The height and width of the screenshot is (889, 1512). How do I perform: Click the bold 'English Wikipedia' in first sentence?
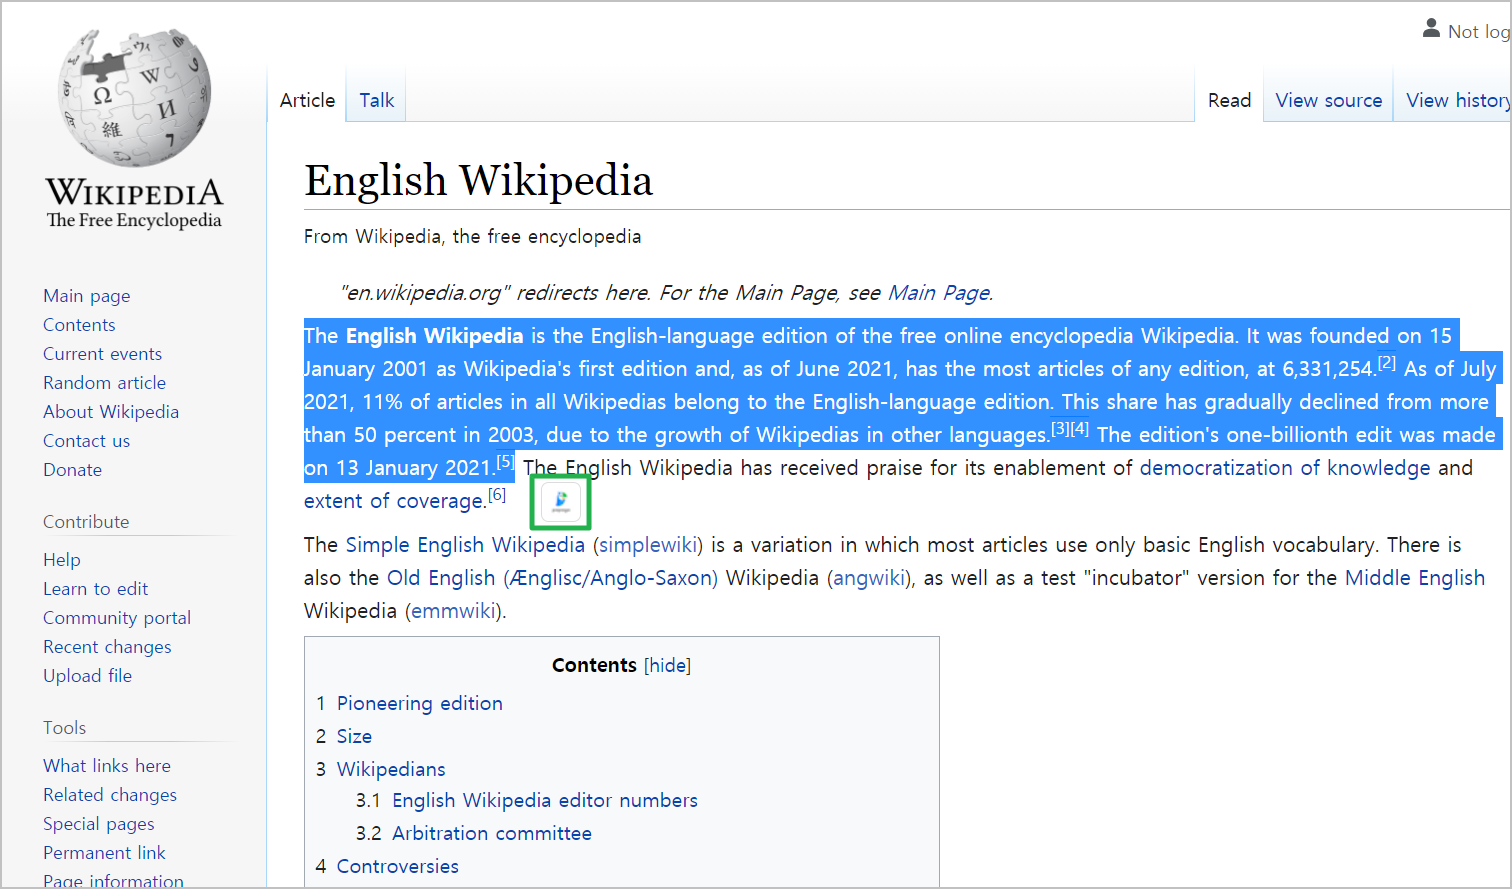[x=435, y=336]
